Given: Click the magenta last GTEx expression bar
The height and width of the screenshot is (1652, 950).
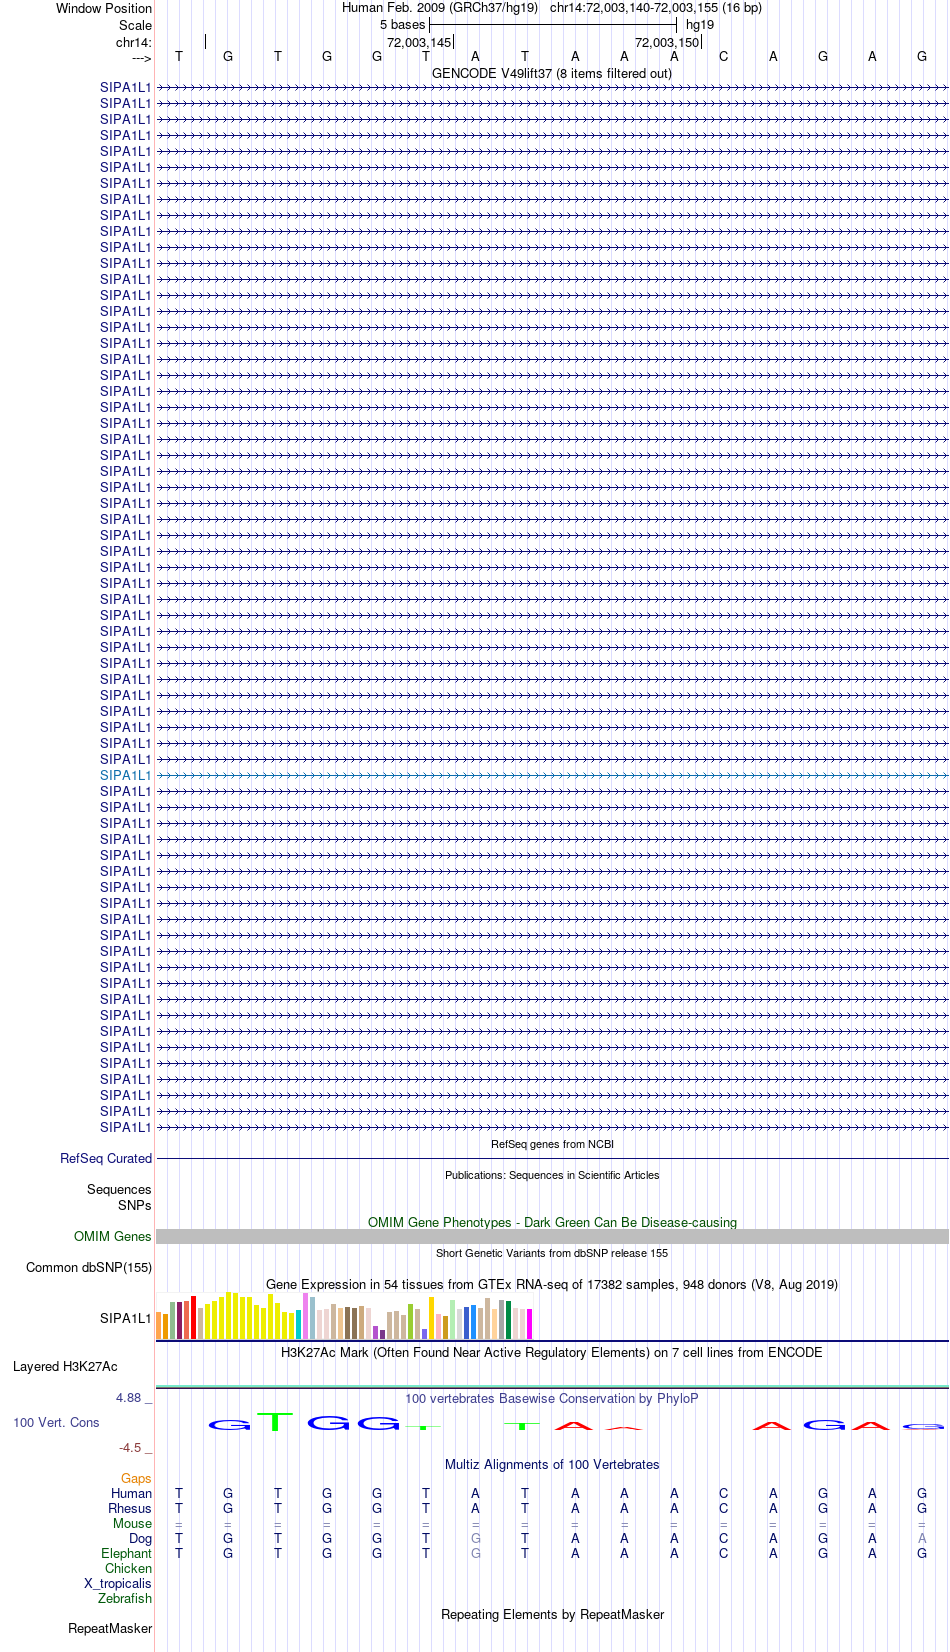Looking at the screenshot, I should pyautogui.click(x=529, y=1324).
